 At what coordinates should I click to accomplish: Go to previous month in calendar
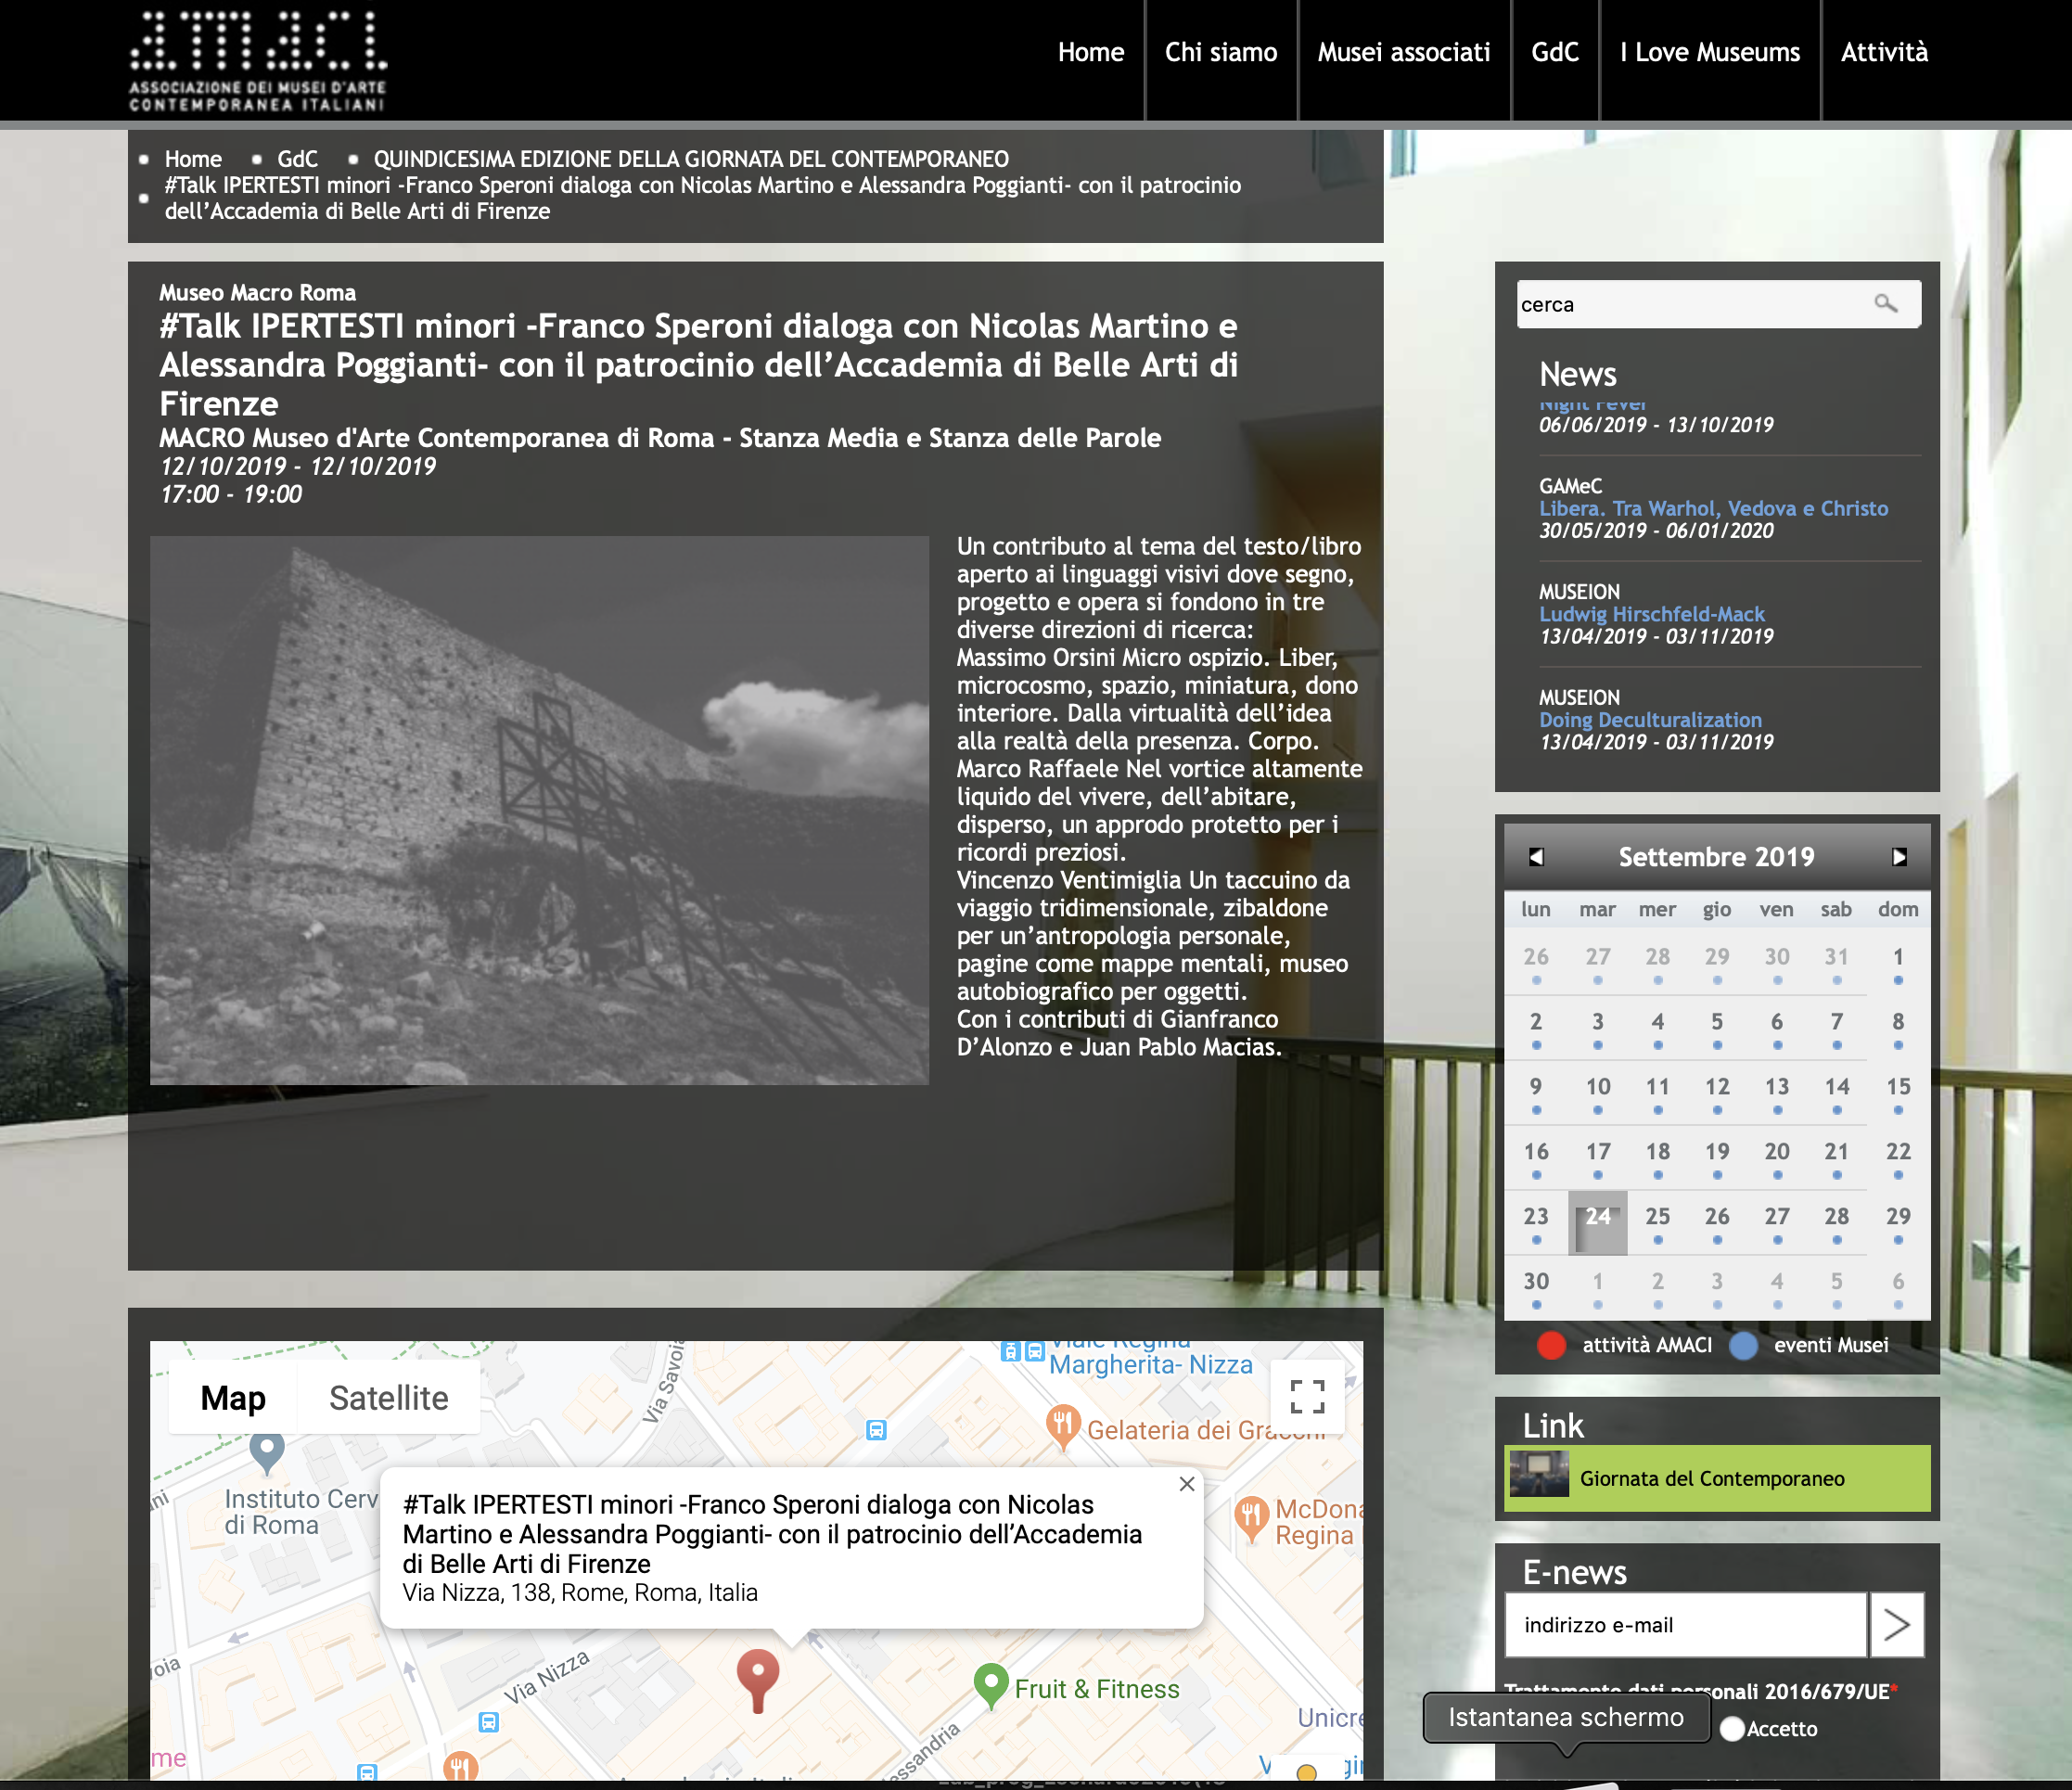1536,857
